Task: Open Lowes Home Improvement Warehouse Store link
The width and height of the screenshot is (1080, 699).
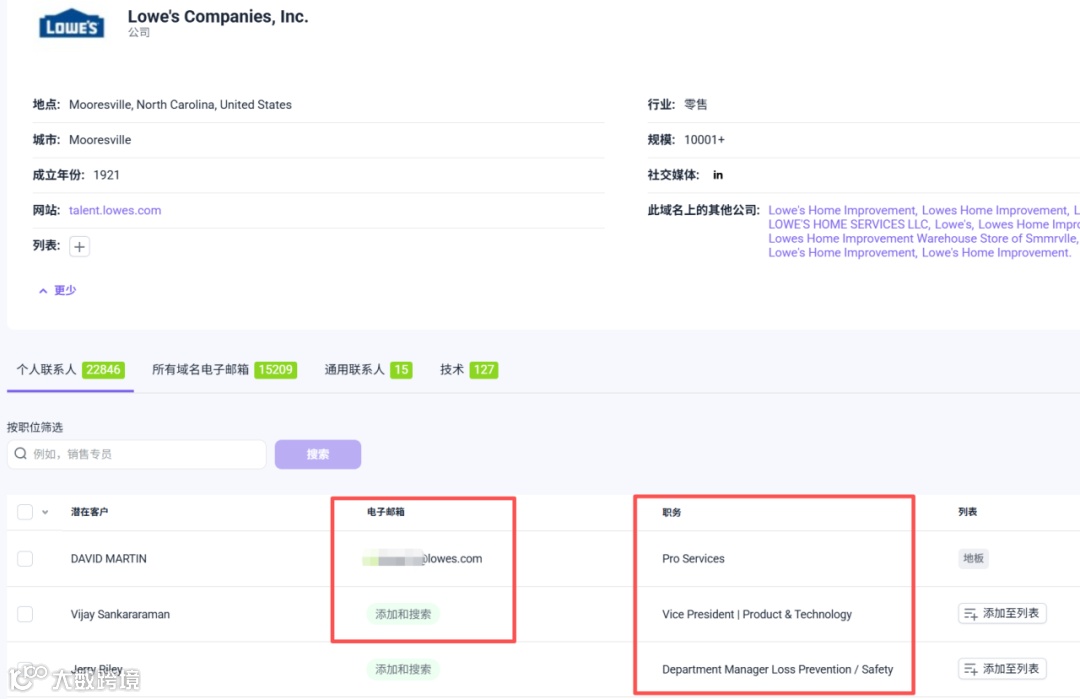Action: (x=923, y=238)
